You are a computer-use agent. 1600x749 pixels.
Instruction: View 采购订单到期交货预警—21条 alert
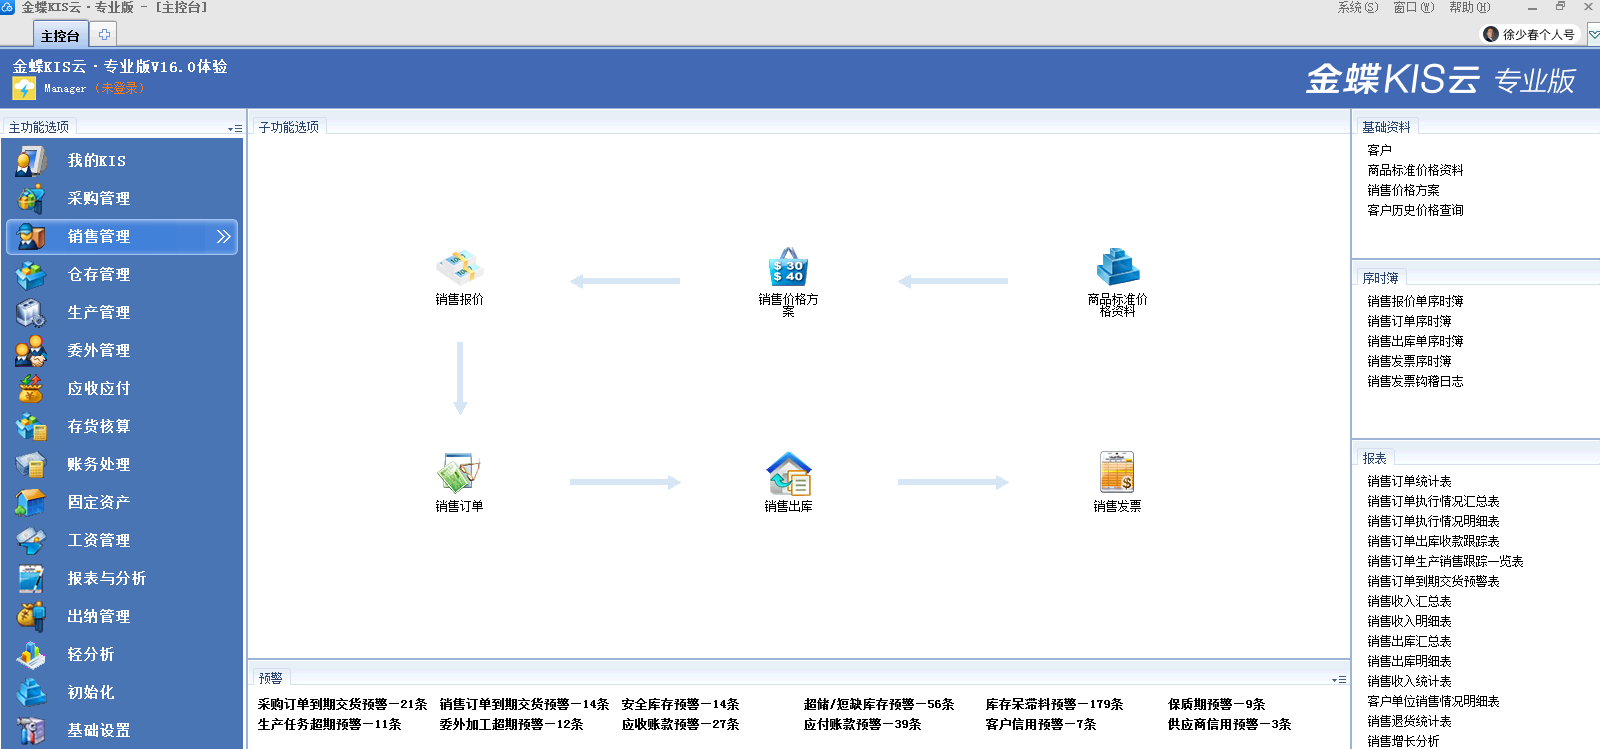(342, 704)
